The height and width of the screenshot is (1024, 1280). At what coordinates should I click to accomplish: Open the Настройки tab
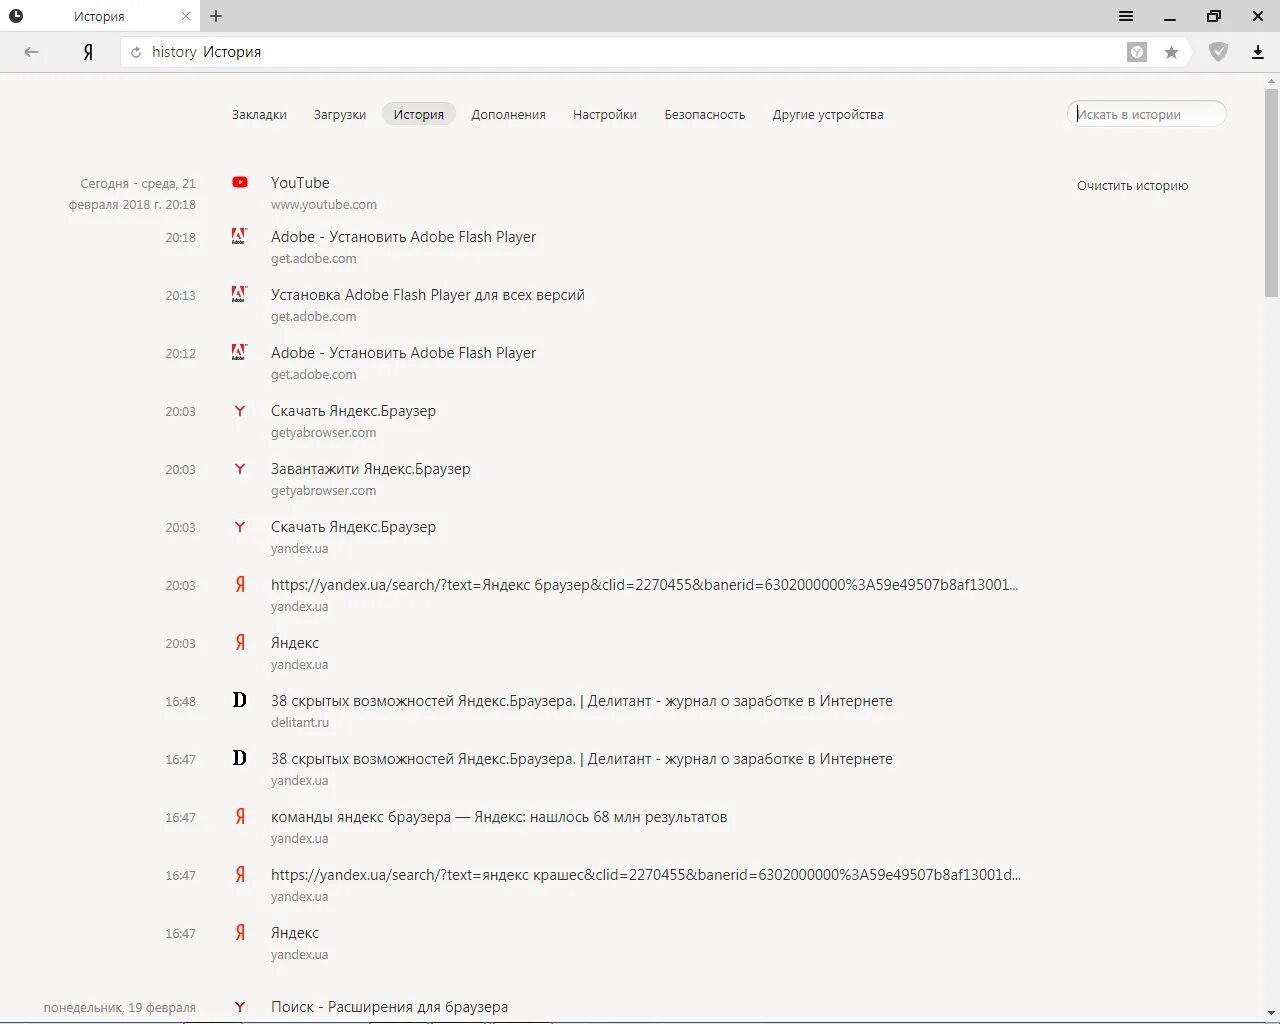pyautogui.click(x=605, y=114)
